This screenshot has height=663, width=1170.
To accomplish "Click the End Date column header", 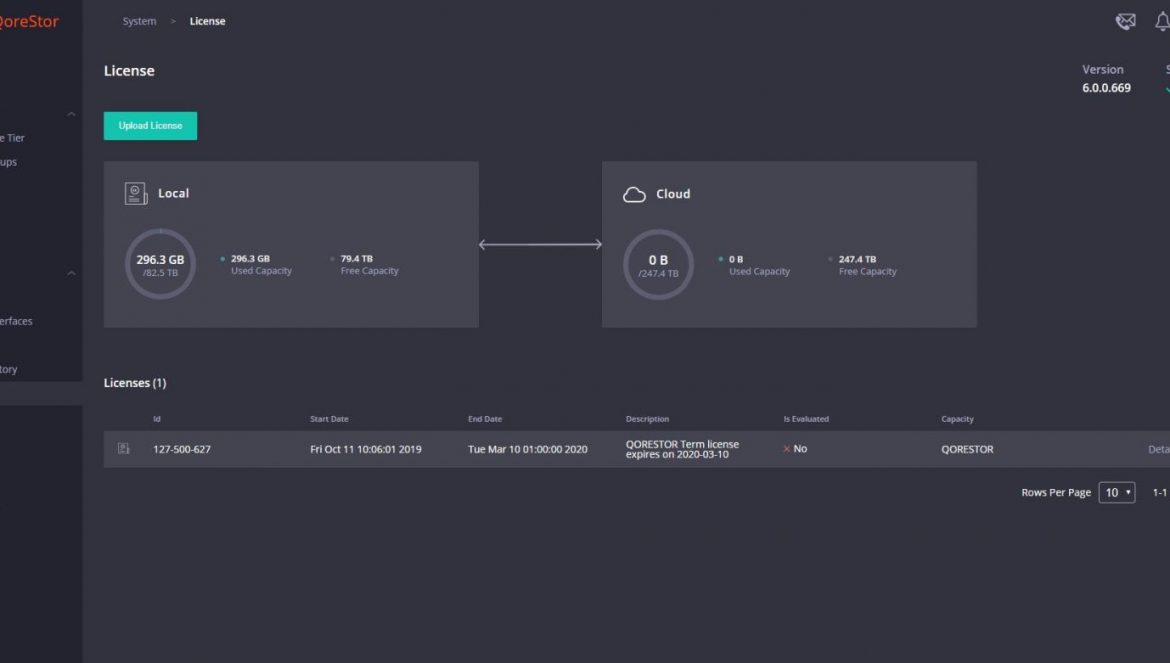I will tap(485, 419).
